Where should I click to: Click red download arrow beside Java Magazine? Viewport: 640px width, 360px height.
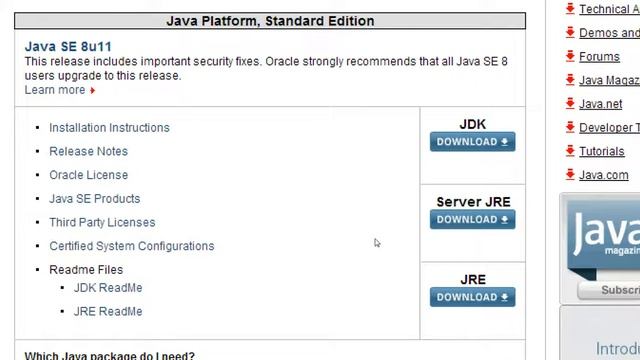[570, 80]
